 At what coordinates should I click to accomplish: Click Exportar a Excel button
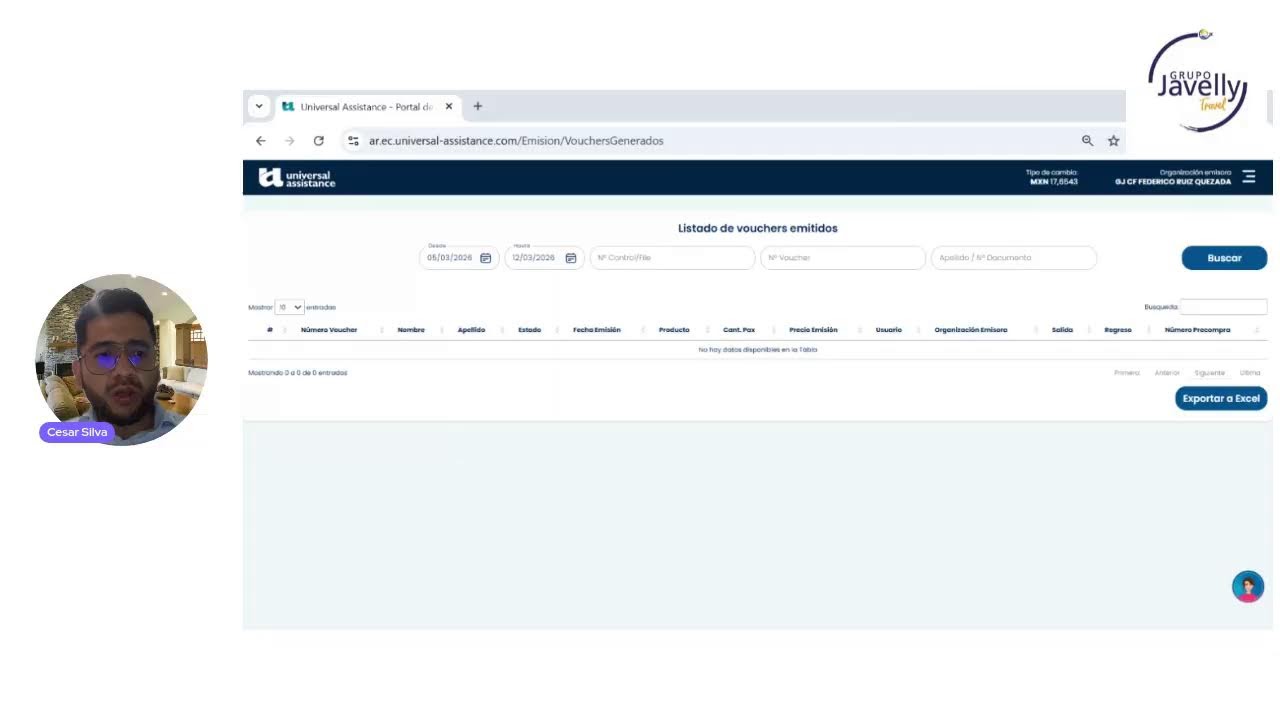pyautogui.click(x=1221, y=399)
